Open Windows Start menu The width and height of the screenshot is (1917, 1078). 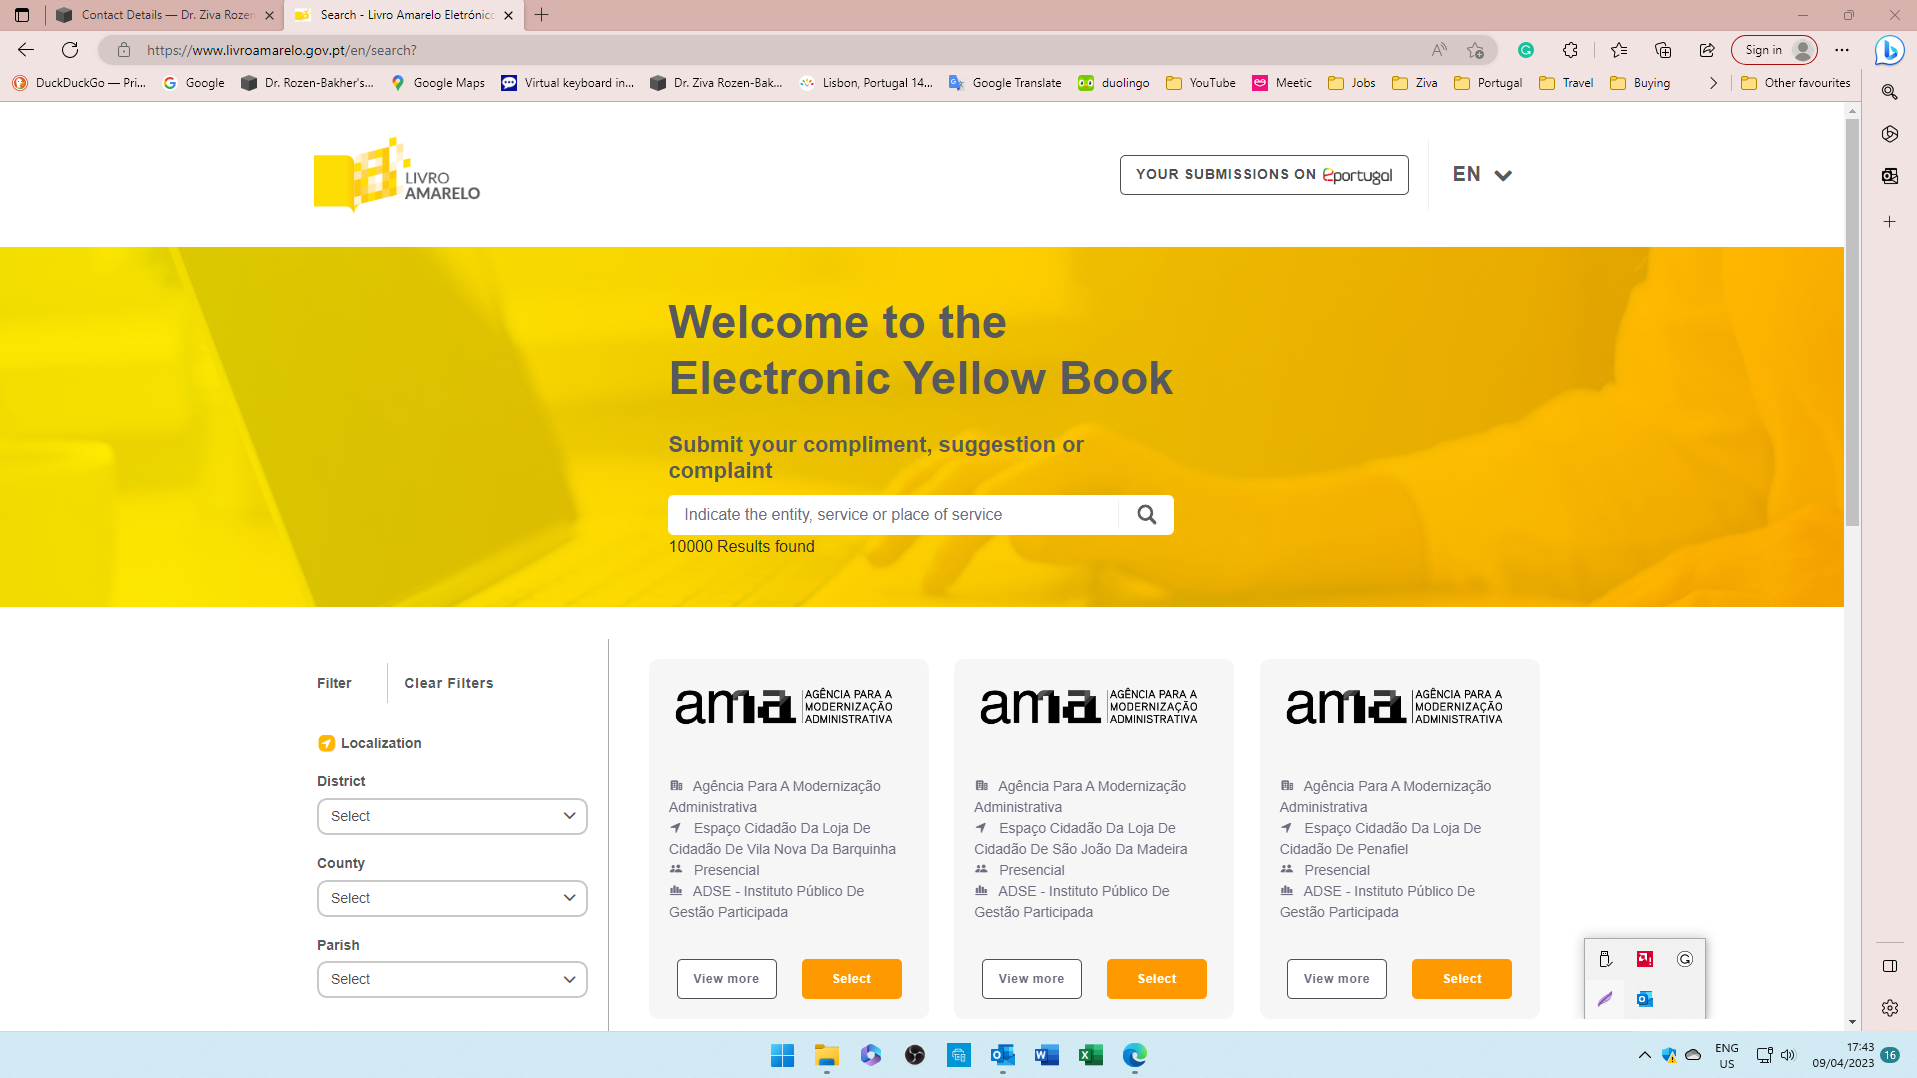782,1055
